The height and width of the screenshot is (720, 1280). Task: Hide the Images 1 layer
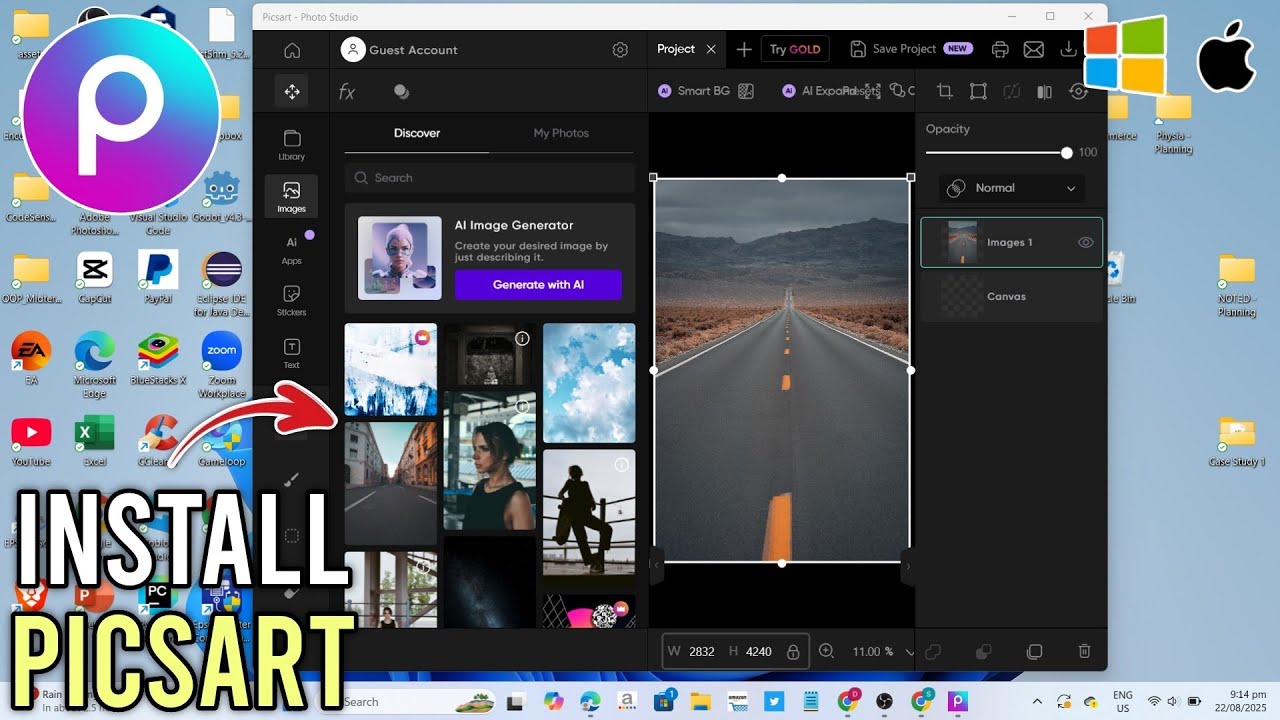[1086, 243]
